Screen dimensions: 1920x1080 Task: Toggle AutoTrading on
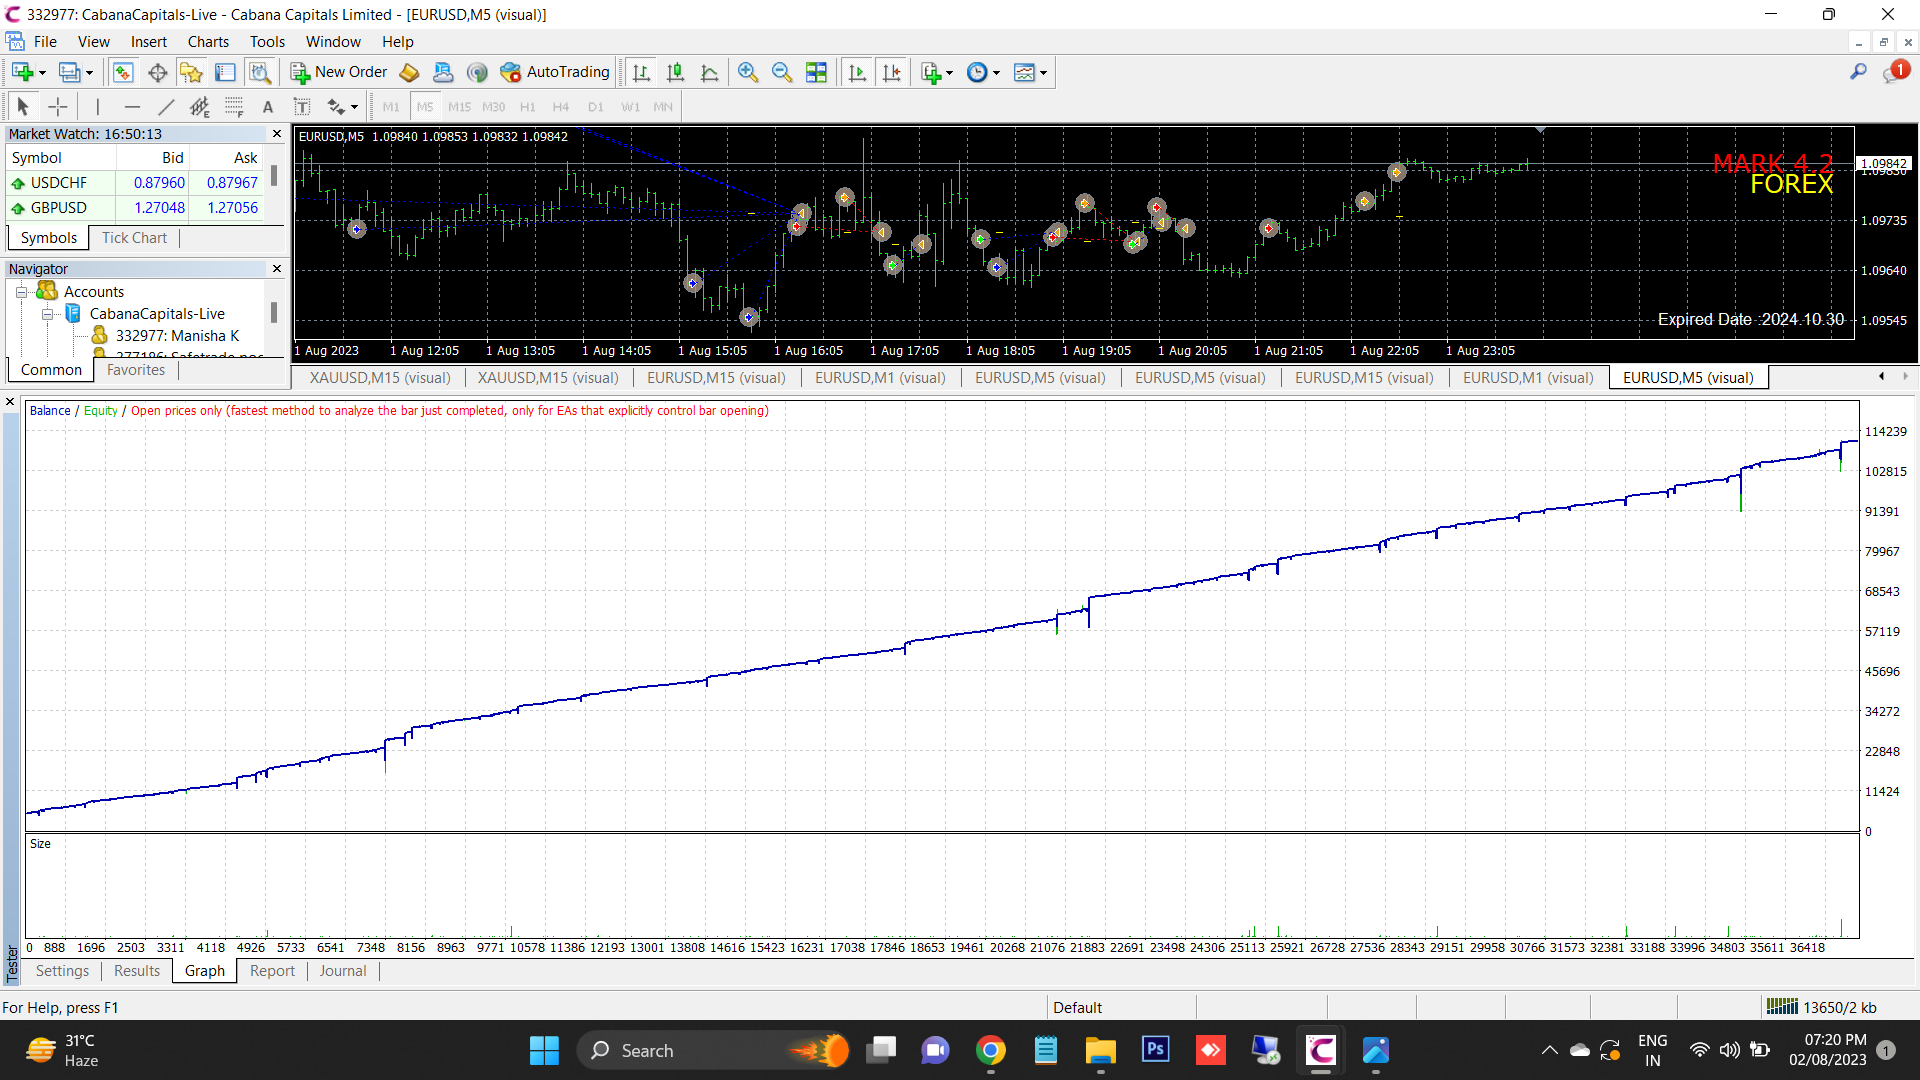[556, 72]
